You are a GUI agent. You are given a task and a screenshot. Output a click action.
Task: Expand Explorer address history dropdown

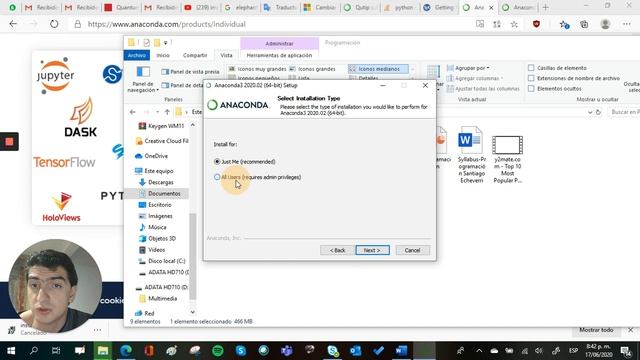pyautogui.click(x=590, y=112)
